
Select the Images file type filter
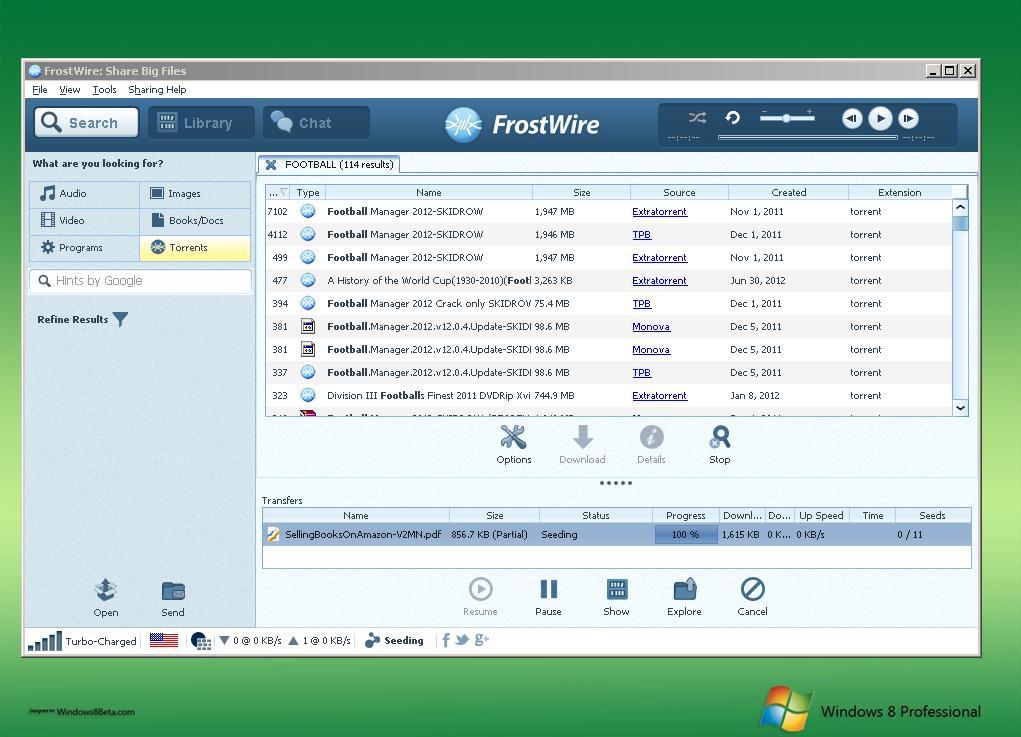pyautogui.click(x=195, y=193)
